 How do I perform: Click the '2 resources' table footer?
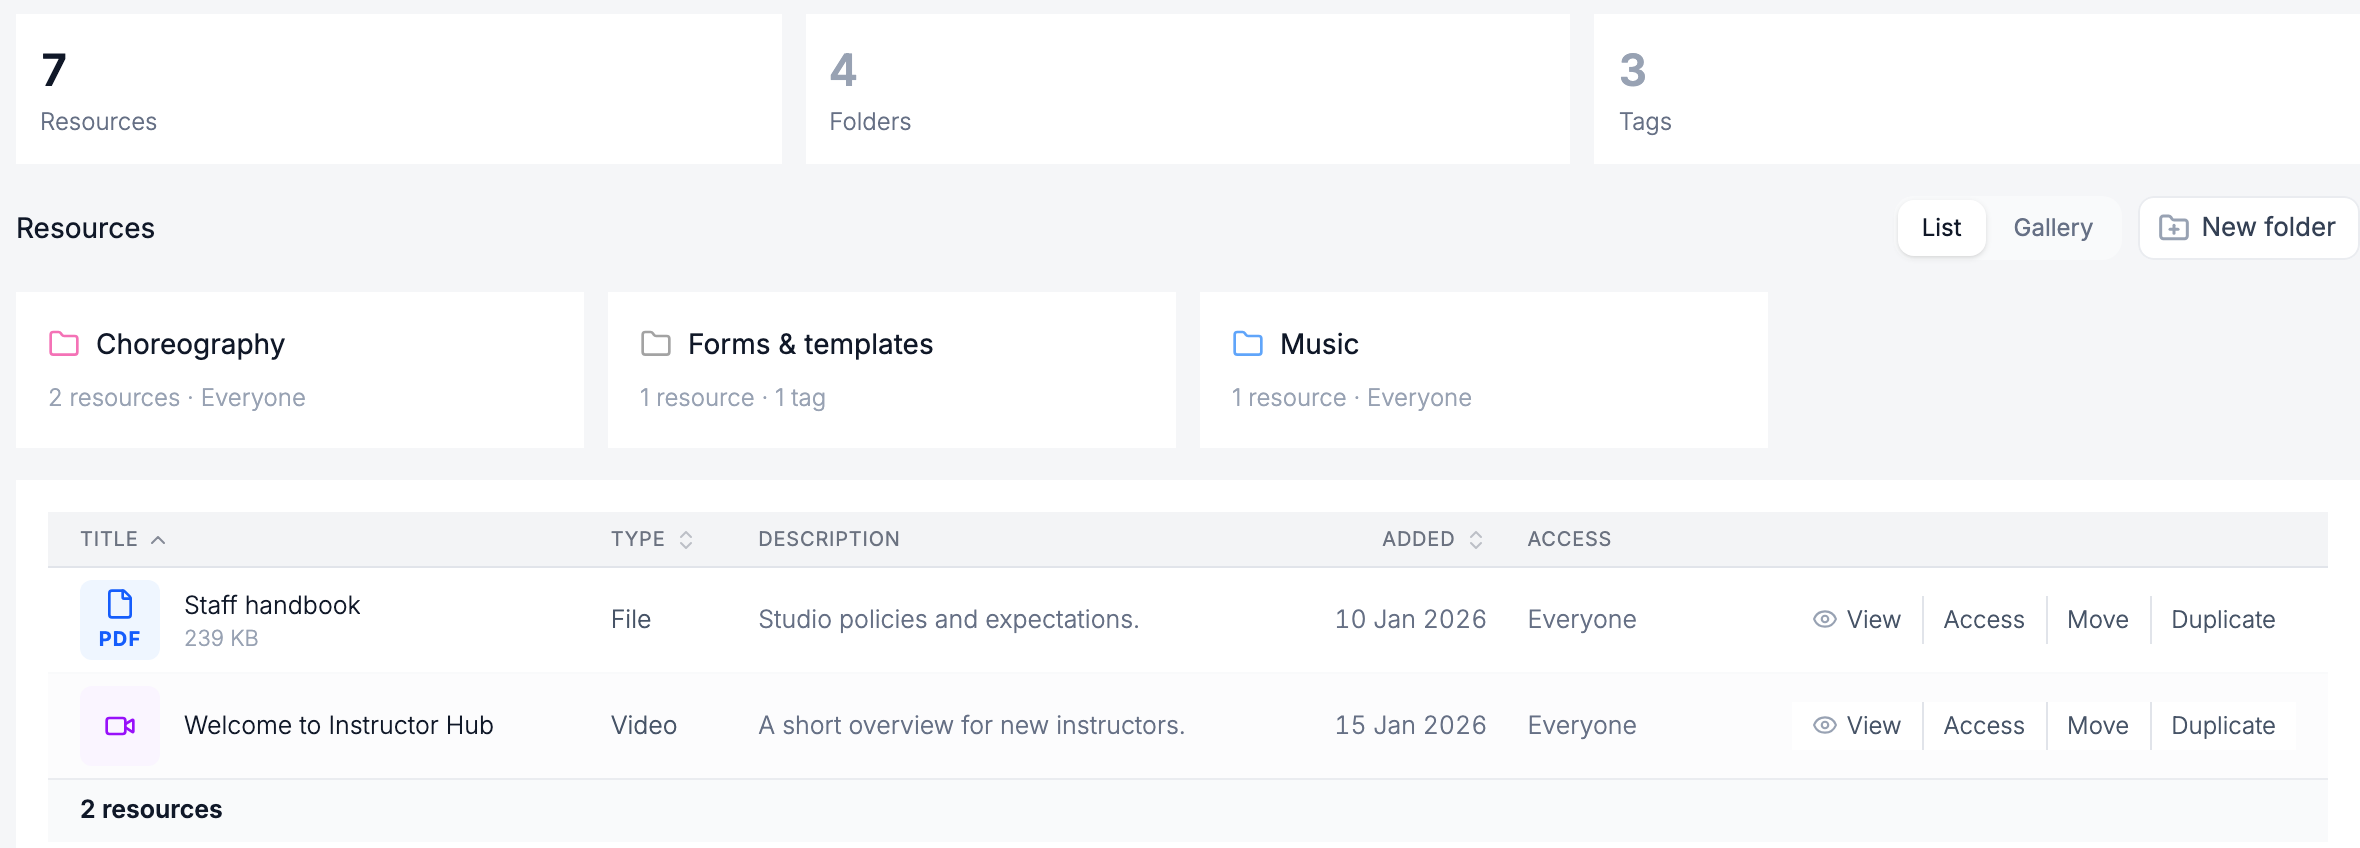[x=151, y=809]
